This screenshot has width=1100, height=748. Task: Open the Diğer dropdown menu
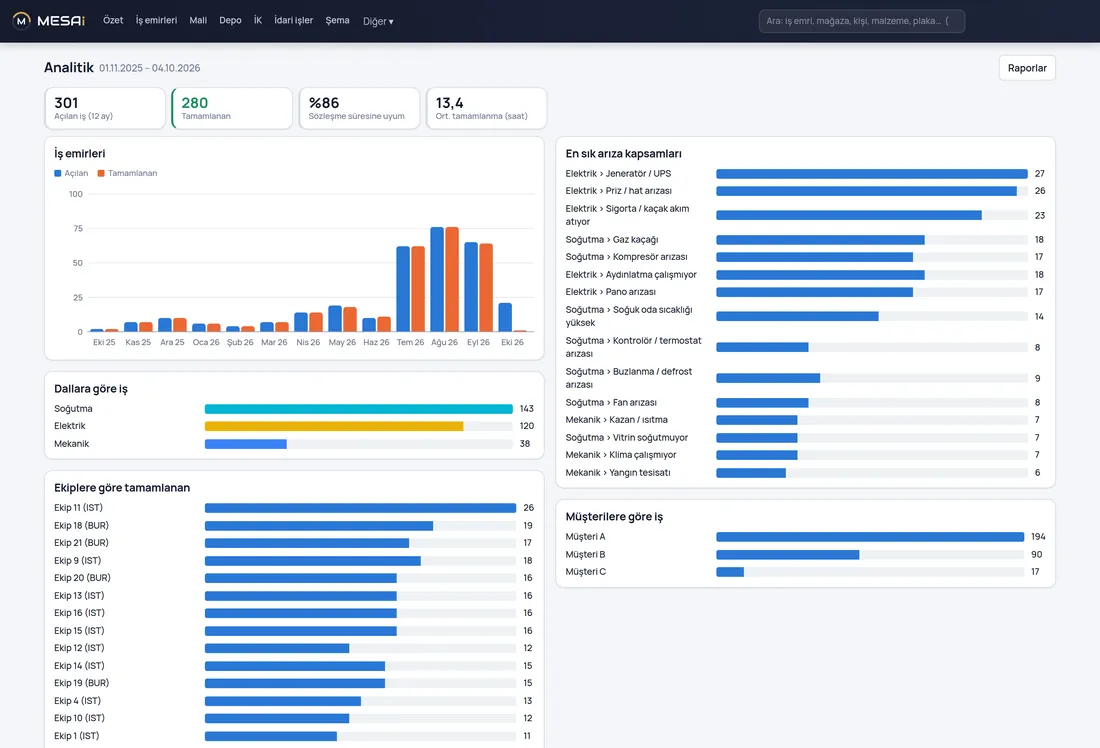tap(378, 21)
